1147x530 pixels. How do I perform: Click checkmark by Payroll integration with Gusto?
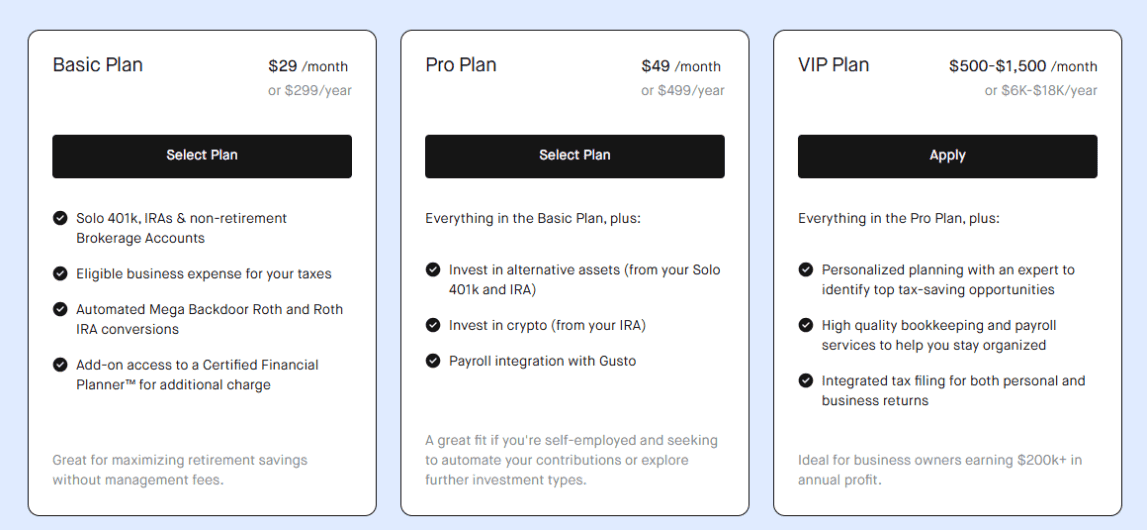point(433,361)
